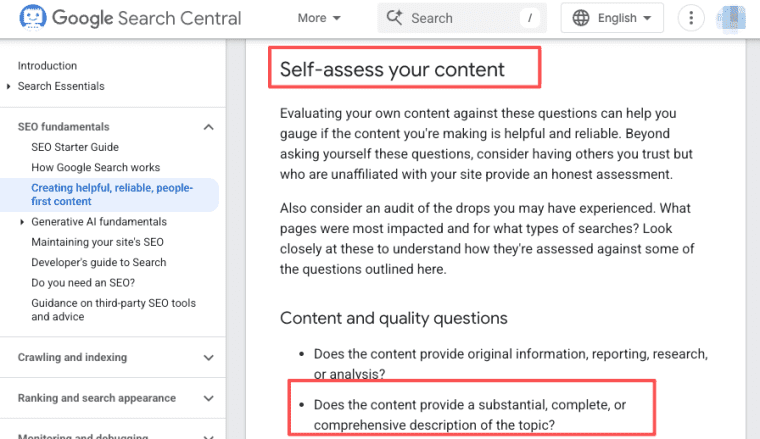Click Ranking and search appearance heading
This screenshot has width=760, height=439.
point(97,398)
